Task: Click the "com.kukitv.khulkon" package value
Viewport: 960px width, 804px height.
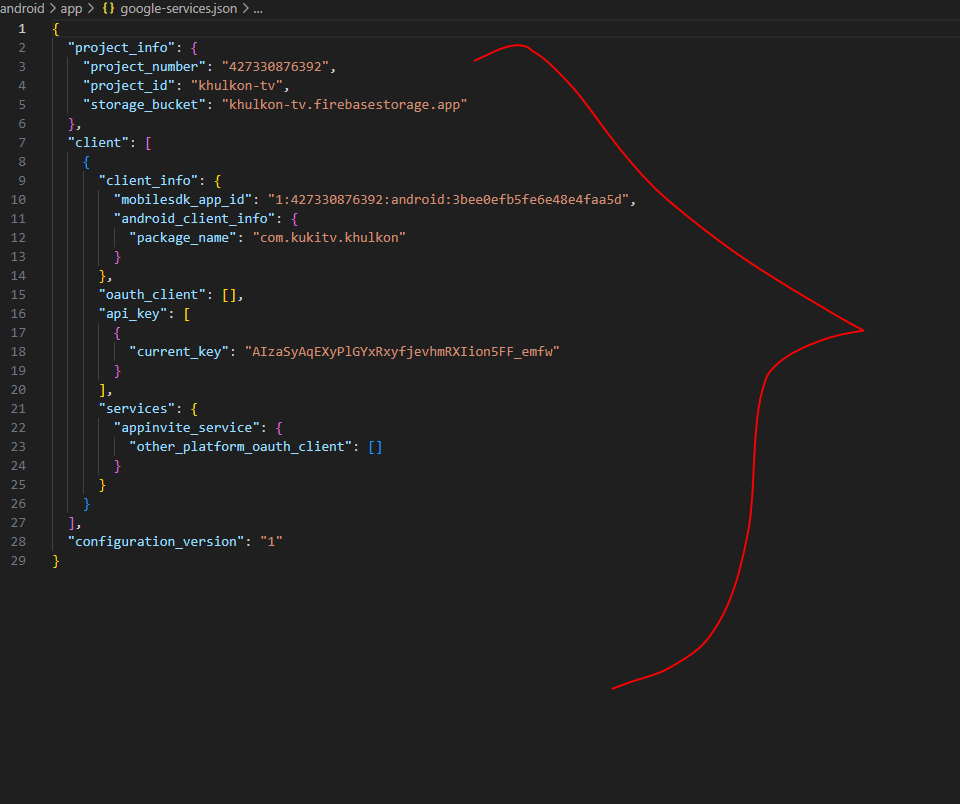Action: [329, 238]
